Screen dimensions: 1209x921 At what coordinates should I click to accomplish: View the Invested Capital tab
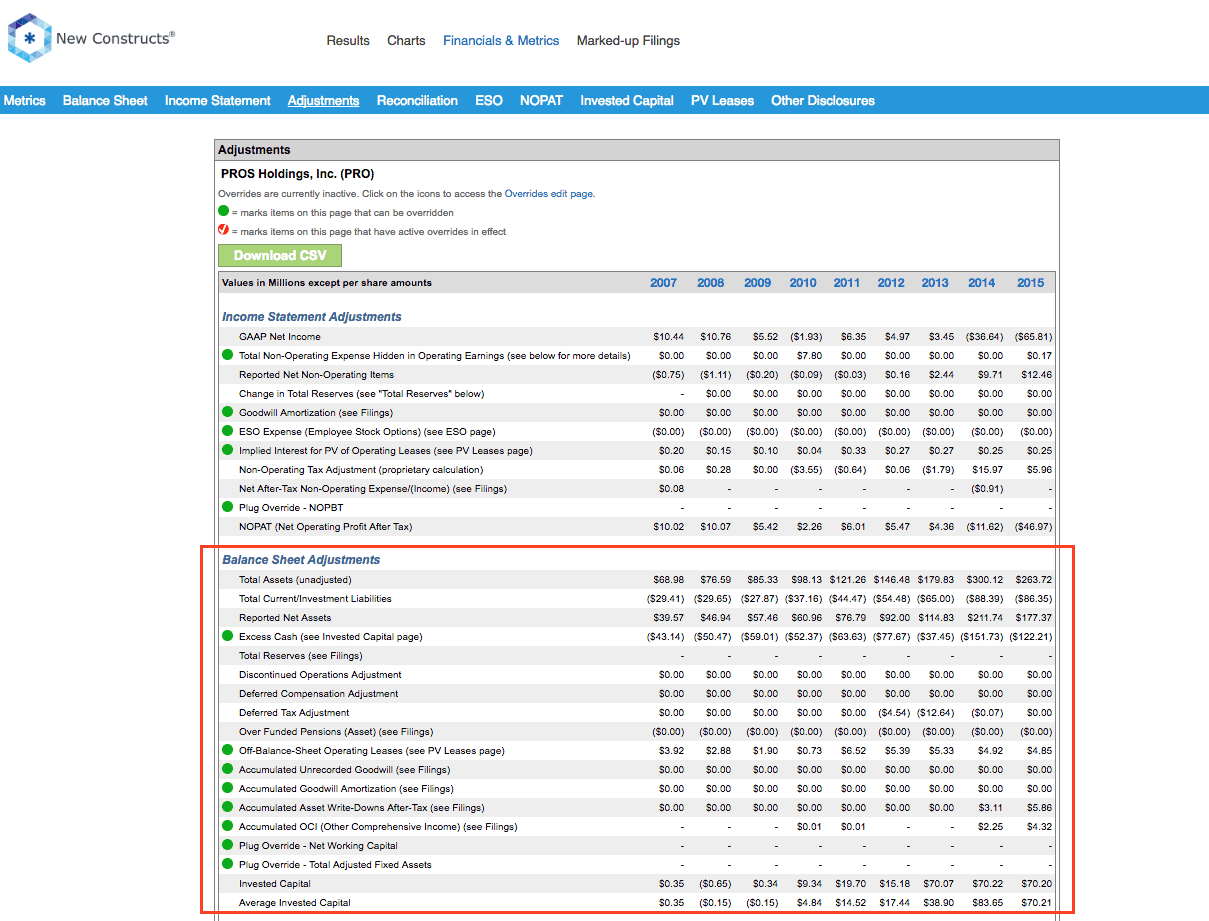coord(627,100)
